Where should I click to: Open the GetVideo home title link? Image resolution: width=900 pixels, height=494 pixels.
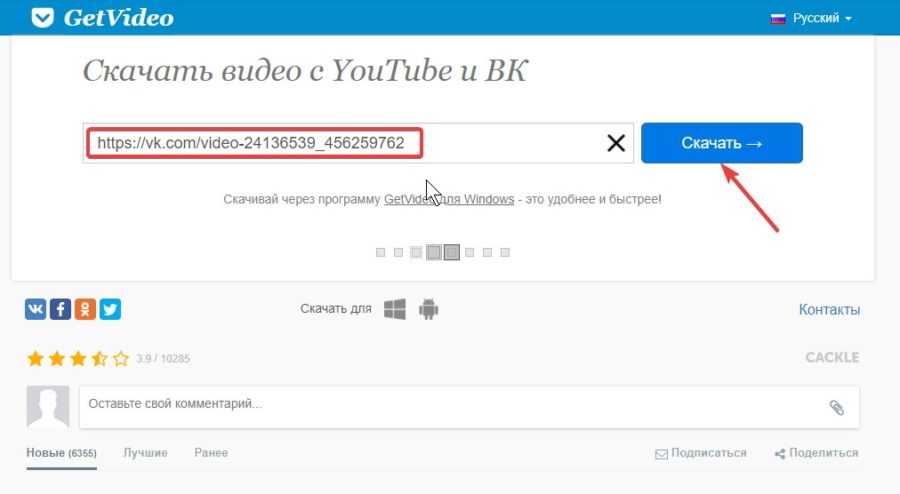(x=119, y=18)
